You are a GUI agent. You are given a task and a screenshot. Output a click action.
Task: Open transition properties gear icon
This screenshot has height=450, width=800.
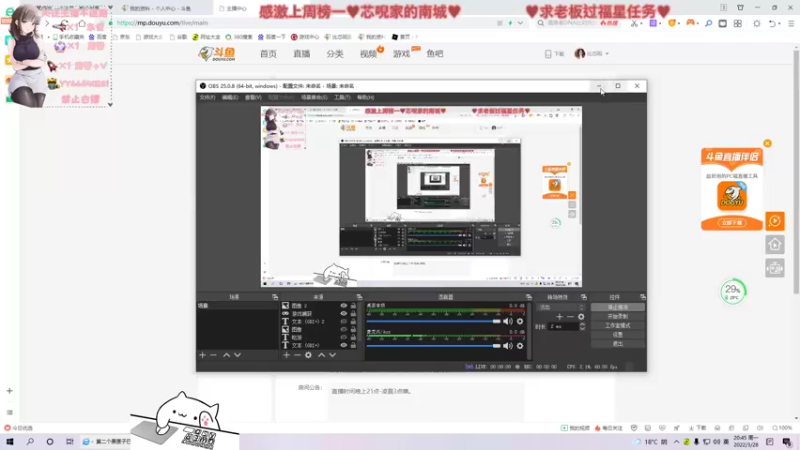tap(581, 317)
